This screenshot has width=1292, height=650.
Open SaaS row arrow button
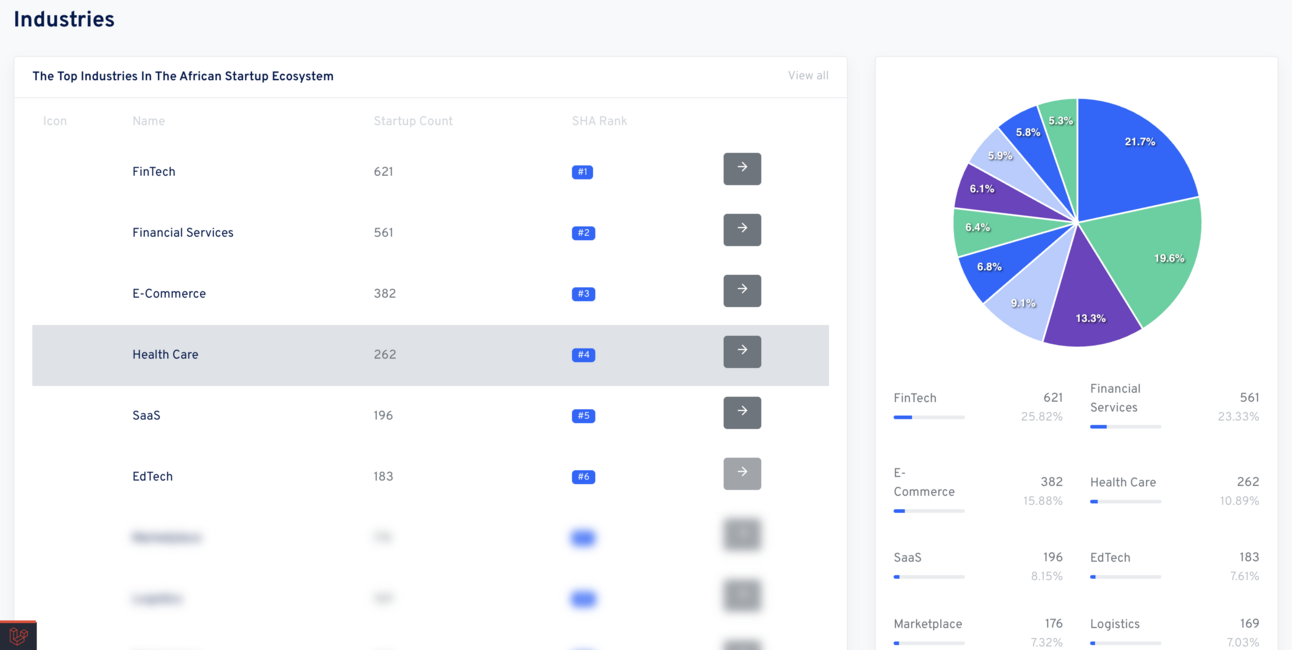pyautogui.click(x=742, y=413)
